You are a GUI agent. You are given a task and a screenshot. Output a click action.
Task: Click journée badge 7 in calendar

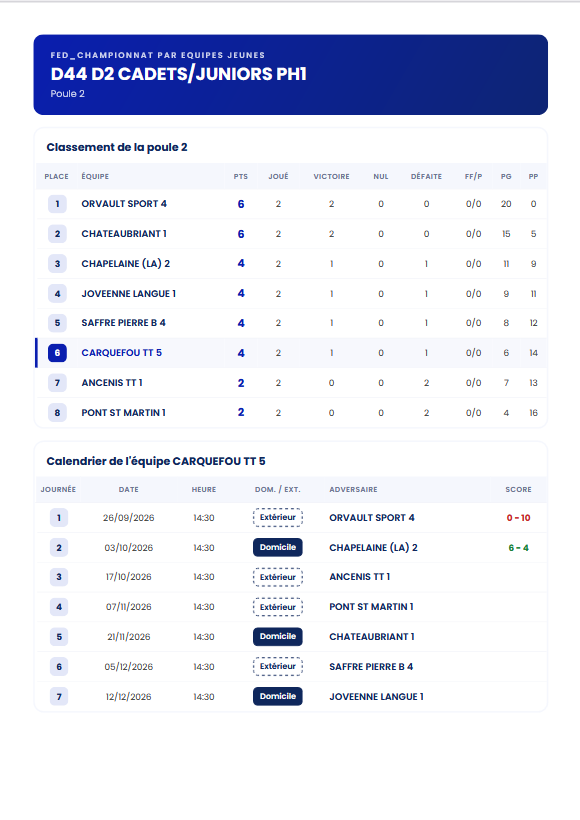pyautogui.click(x=59, y=697)
